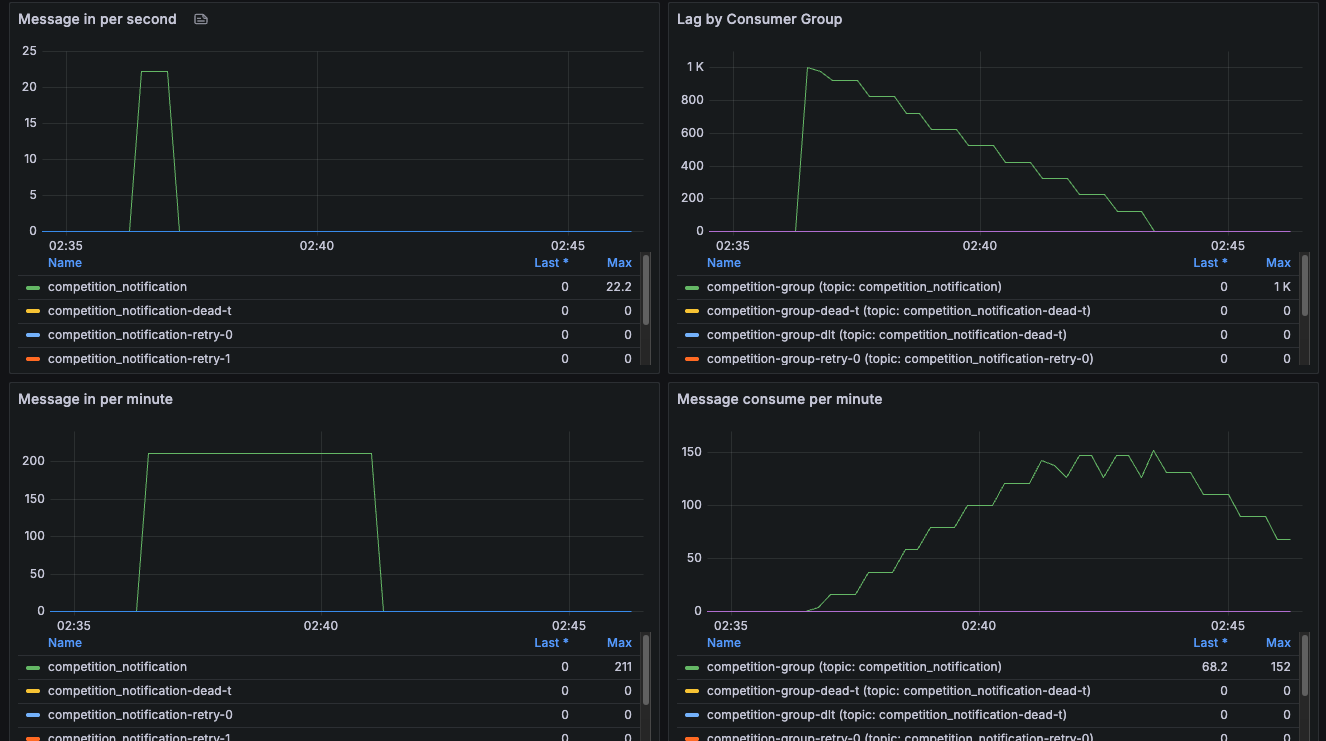Click the Message in per minute panel title
This screenshot has width=1326, height=741.
pyautogui.click(x=95, y=399)
